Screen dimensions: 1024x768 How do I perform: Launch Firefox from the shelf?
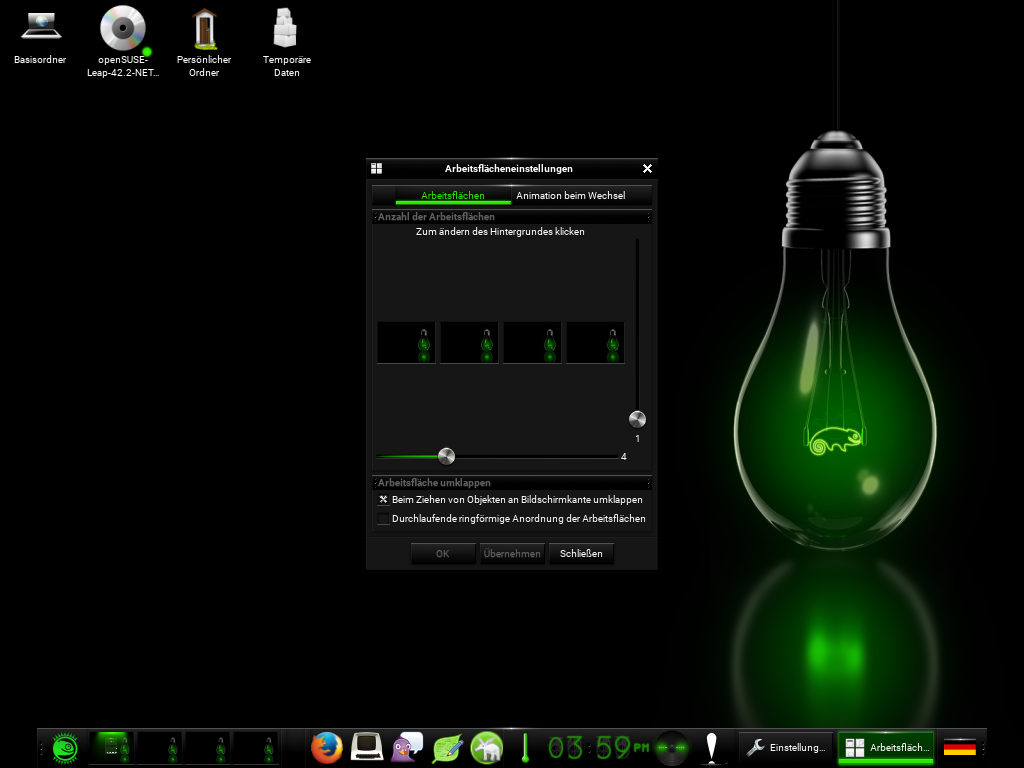pos(326,747)
